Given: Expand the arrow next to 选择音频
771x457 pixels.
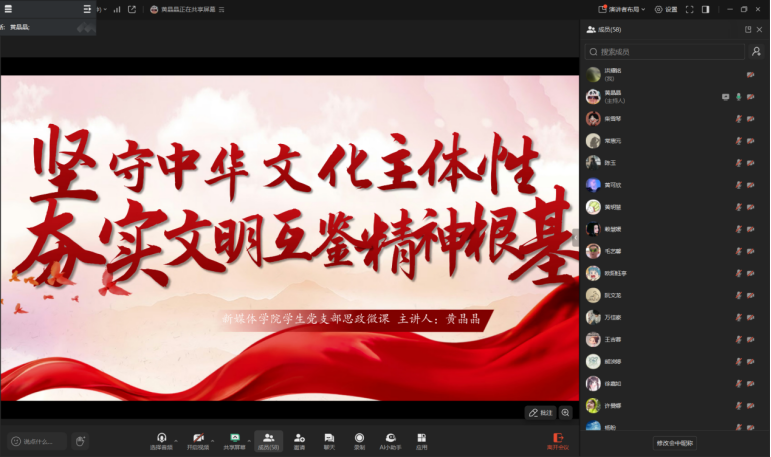Looking at the screenshot, I should [x=177, y=439].
